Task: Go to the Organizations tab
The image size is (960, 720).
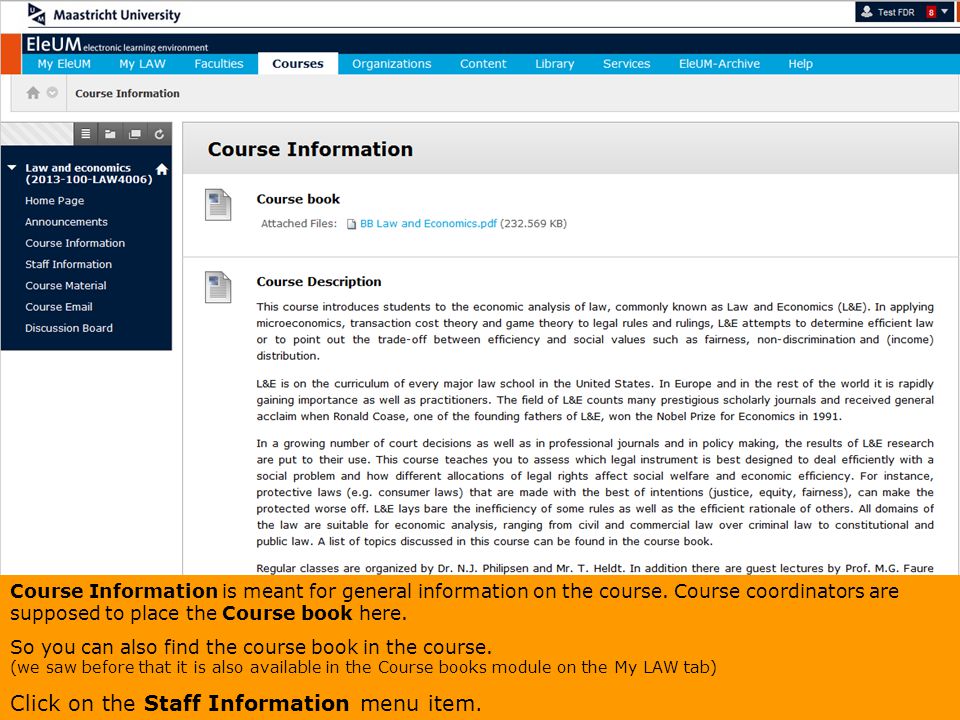Action: click(x=391, y=64)
